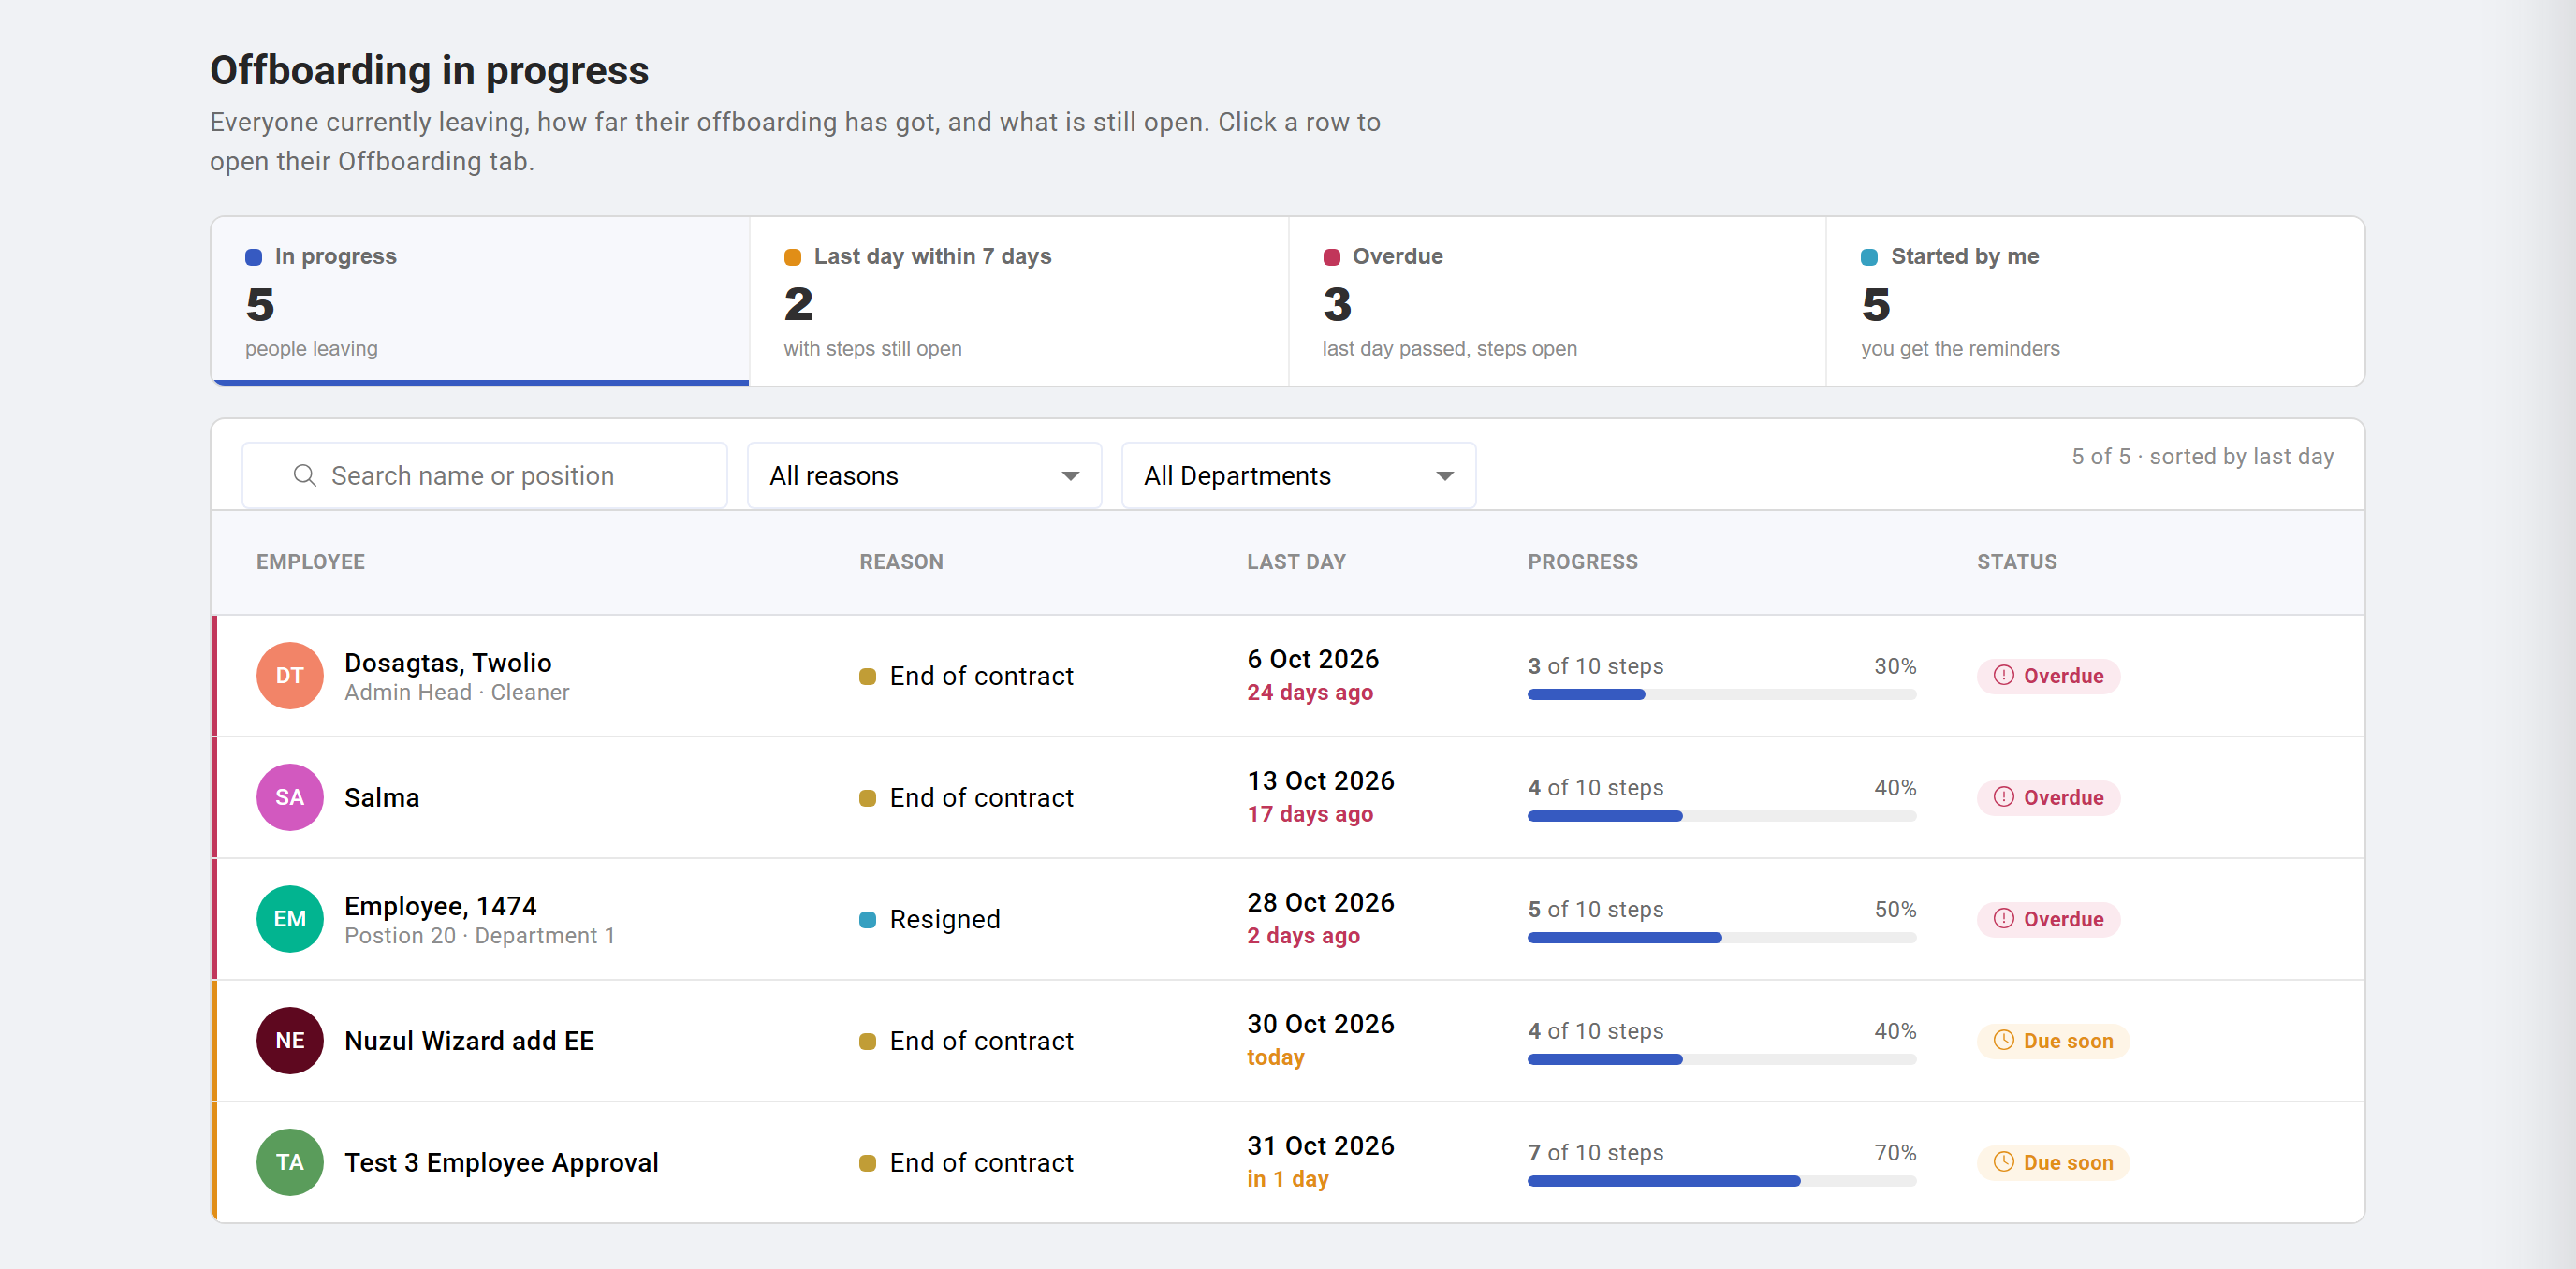Click the TA avatar for Test 3 Employee
This screenshot has height=1269, width=2576.
point(290,1163)
